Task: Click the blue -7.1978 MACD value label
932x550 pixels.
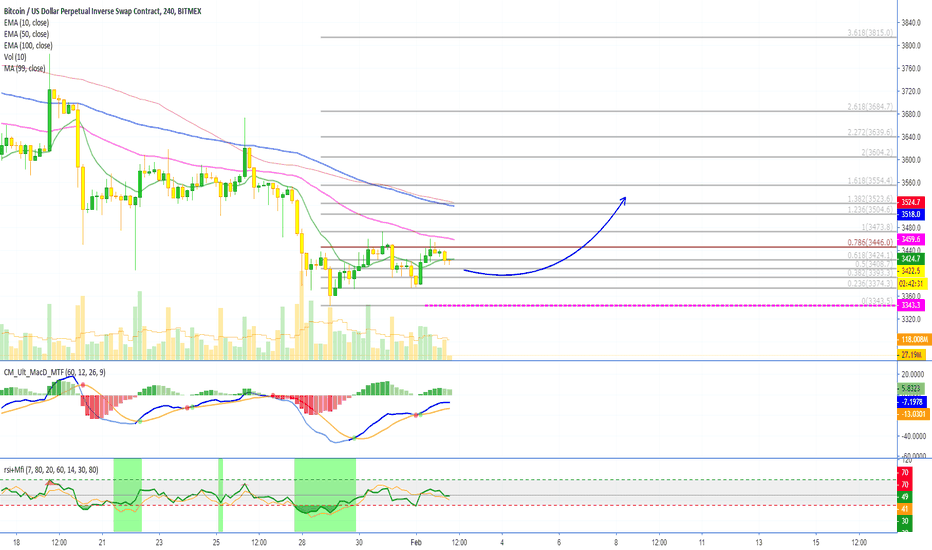Action: [x=912, y=402]
